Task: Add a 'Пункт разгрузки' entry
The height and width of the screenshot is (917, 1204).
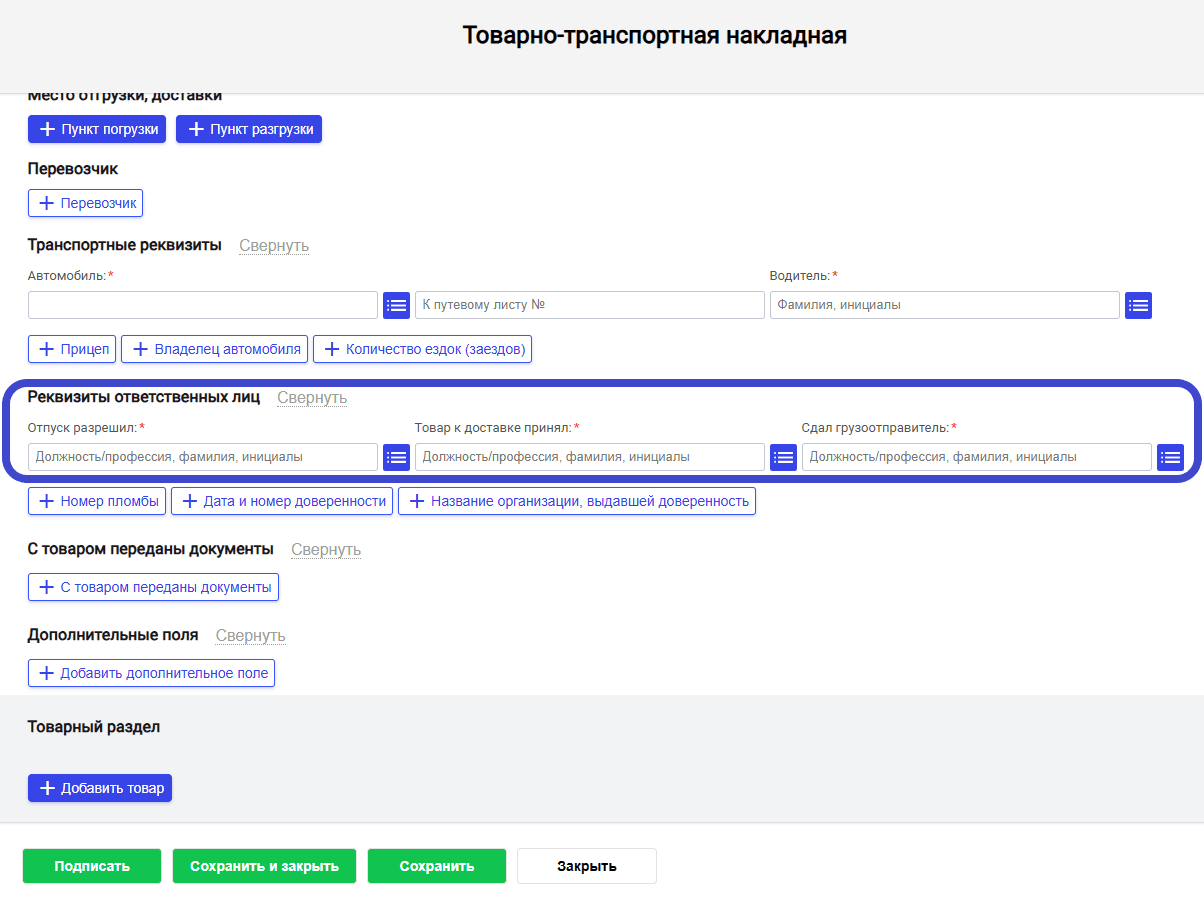Action: [x=248, y=129]
